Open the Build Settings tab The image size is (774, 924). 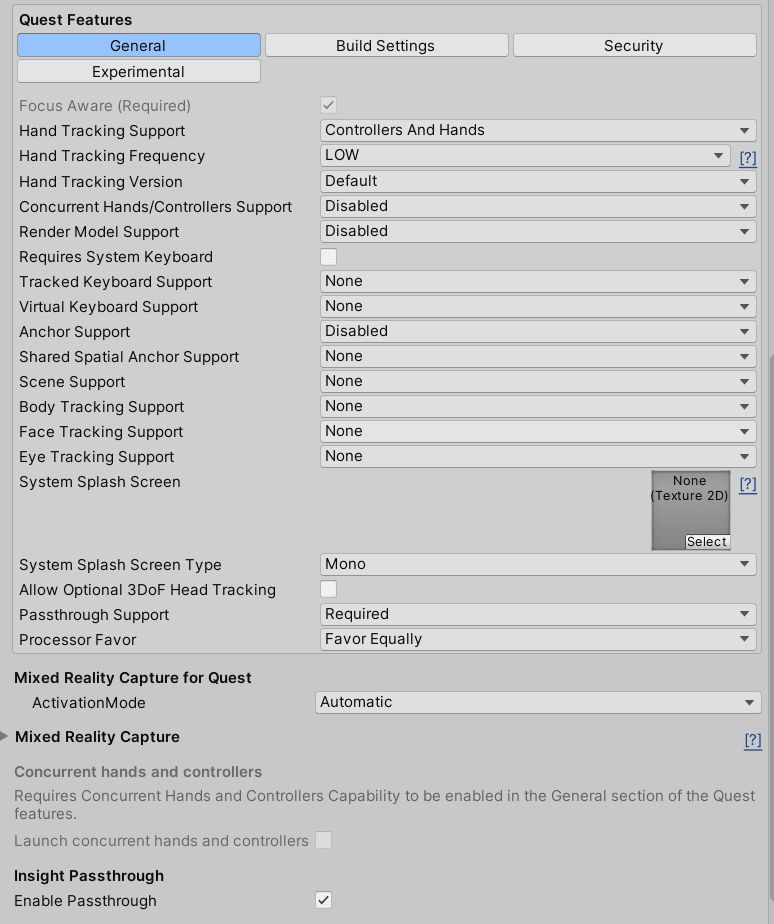coord(386,45)
